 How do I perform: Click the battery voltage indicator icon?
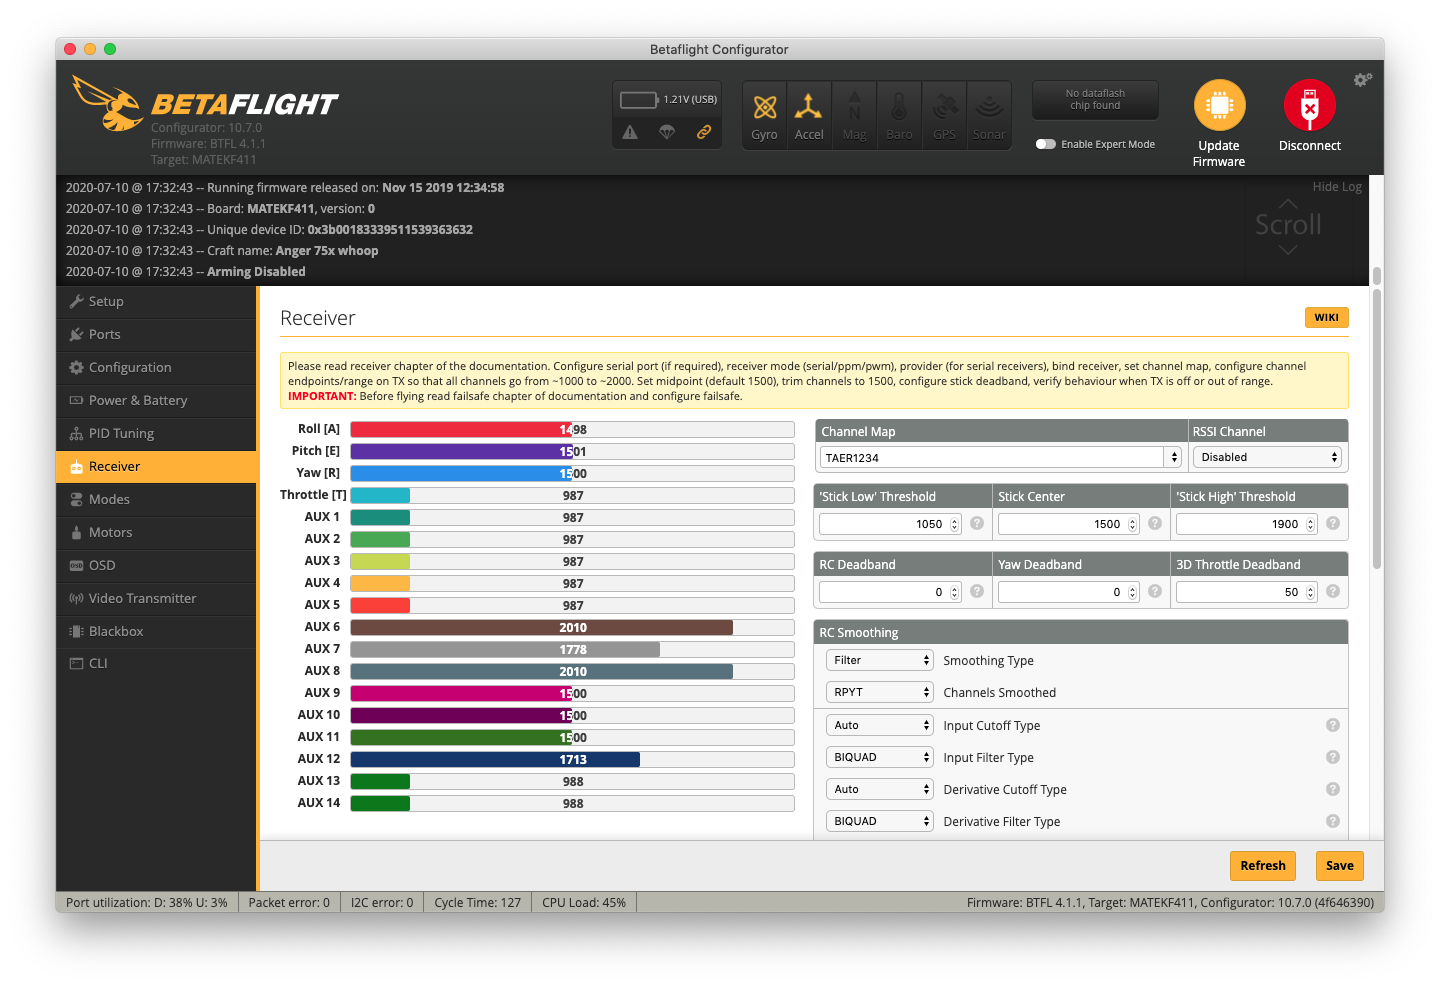[639, 100]
